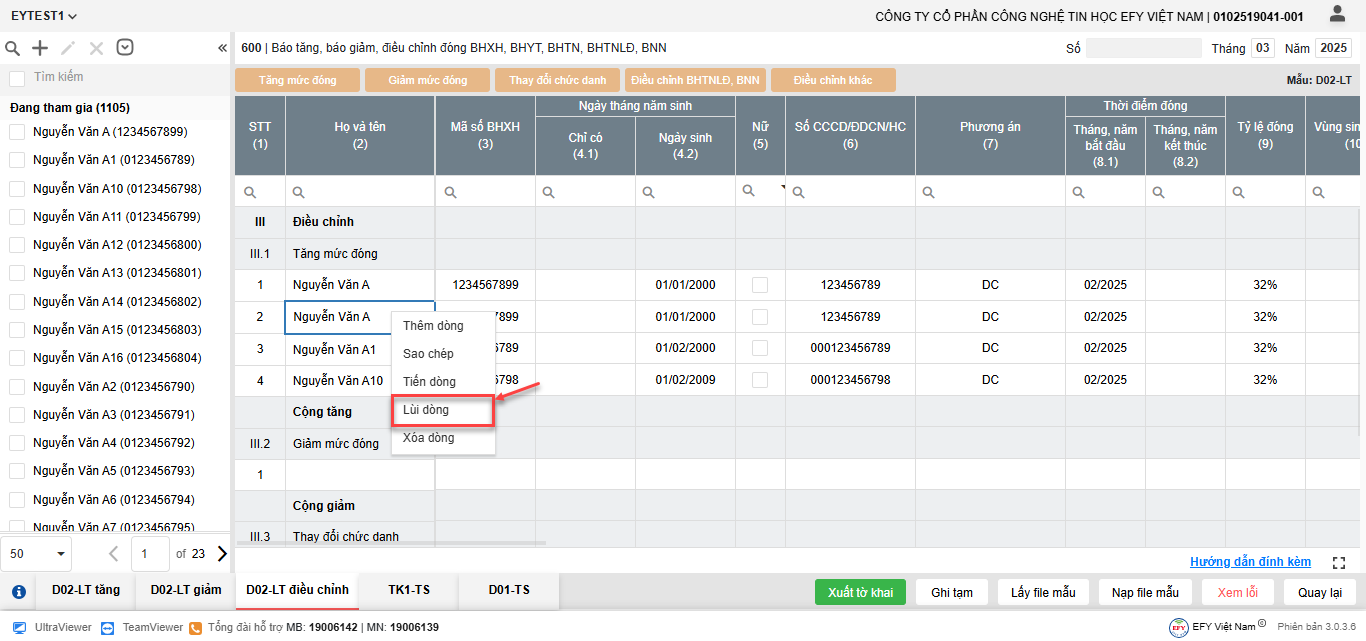The height and width of the screenshot is (641, 1366).
Task: Open the TeamViewer support icon
Action: pyautogui.click(x=110, y=627)
